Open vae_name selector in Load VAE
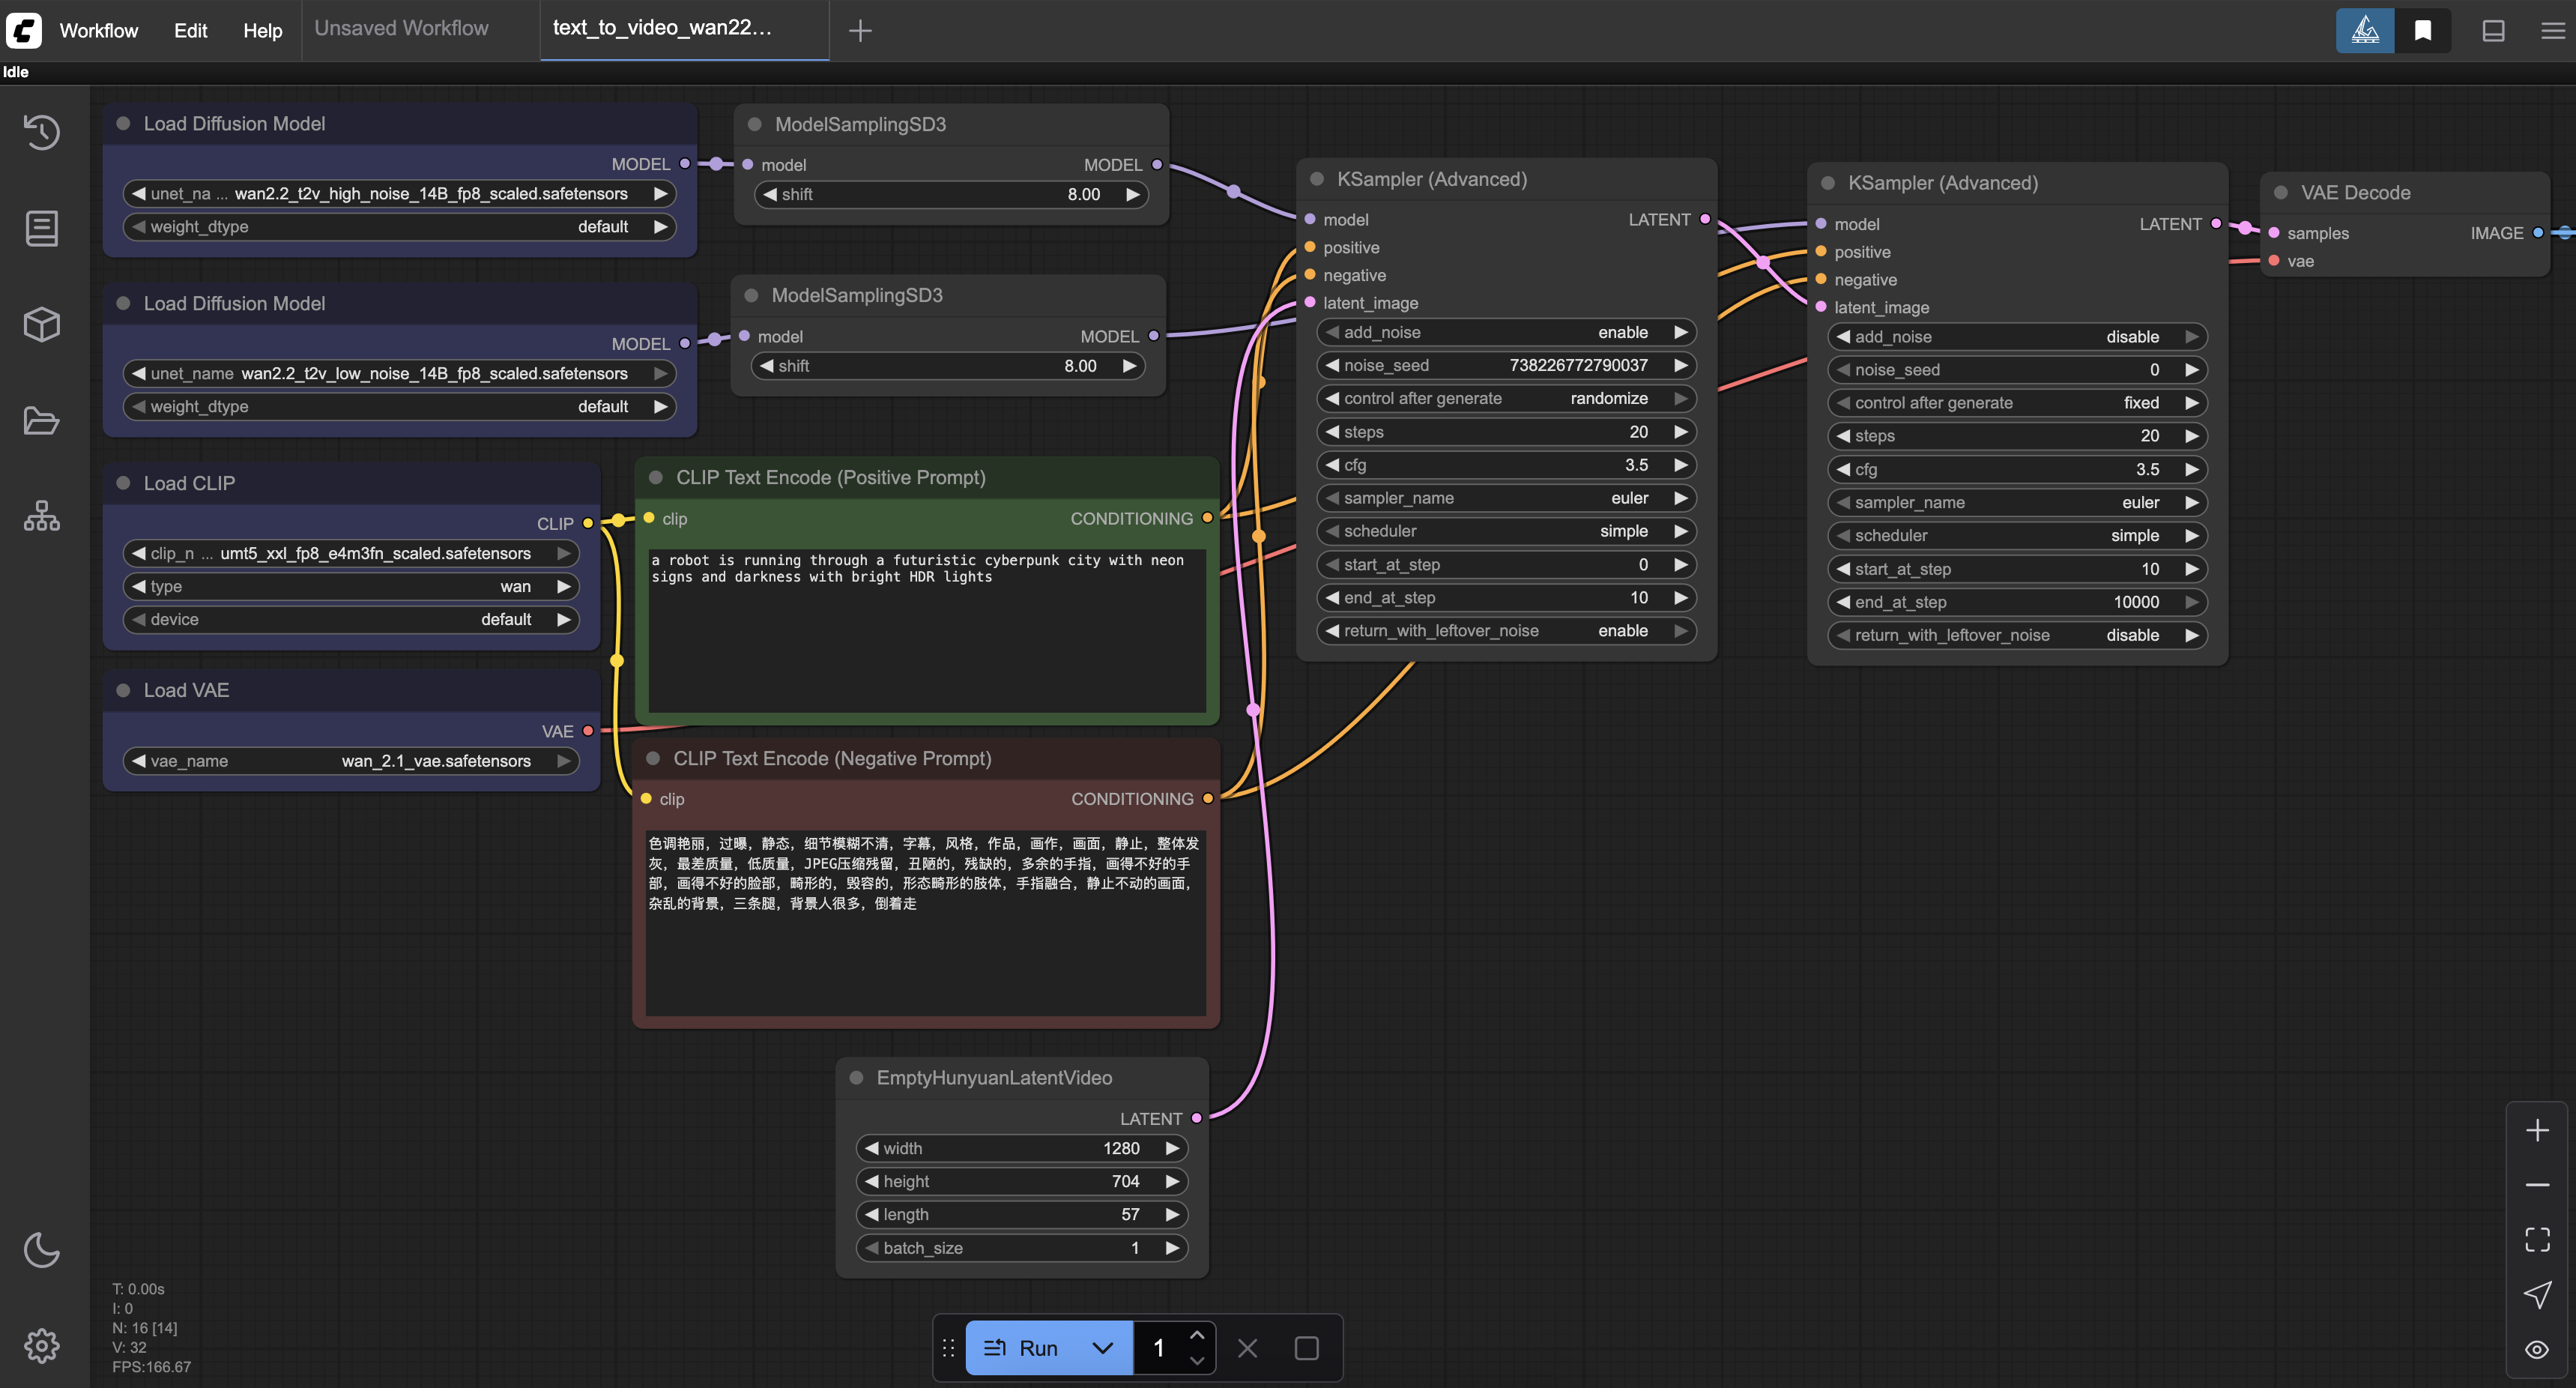2576x1388 pixels. pyautogui.click(x=350, y=761)
